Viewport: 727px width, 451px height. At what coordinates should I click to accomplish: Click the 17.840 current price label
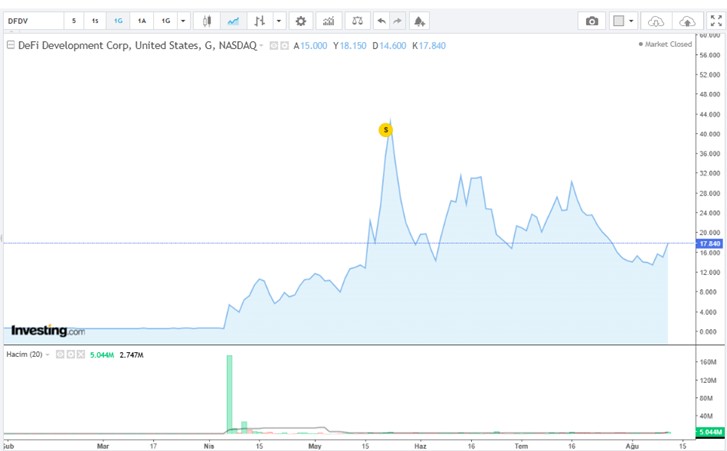pos(709,244)
